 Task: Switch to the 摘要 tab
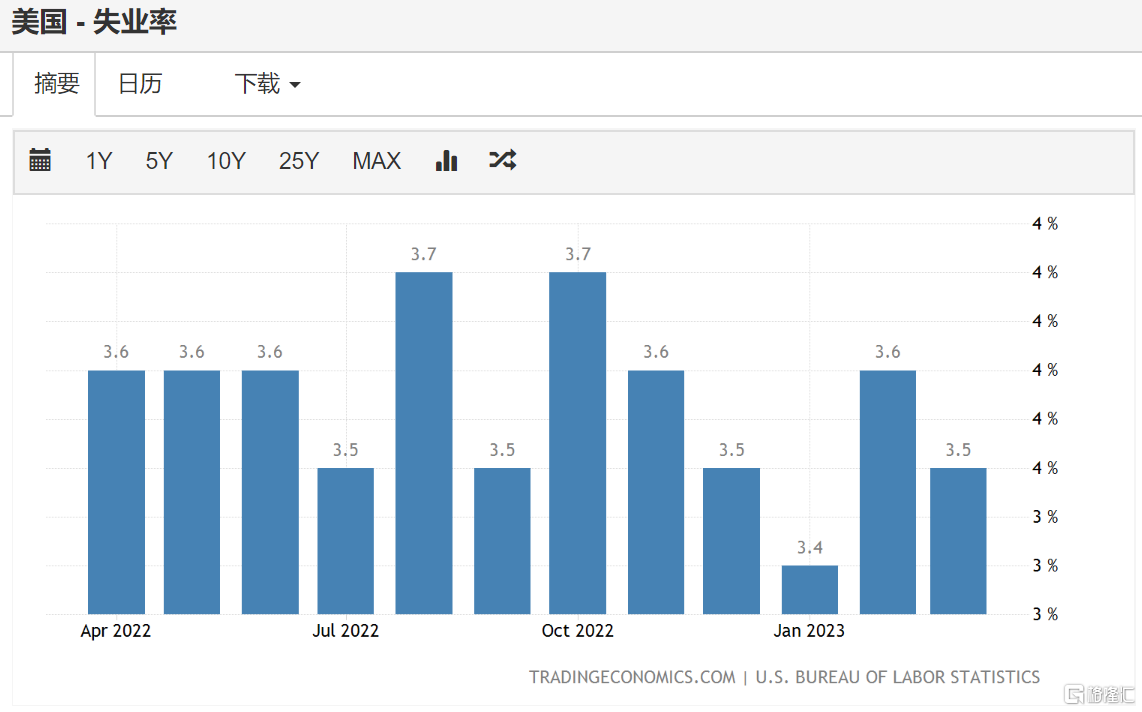coord(56,84)
